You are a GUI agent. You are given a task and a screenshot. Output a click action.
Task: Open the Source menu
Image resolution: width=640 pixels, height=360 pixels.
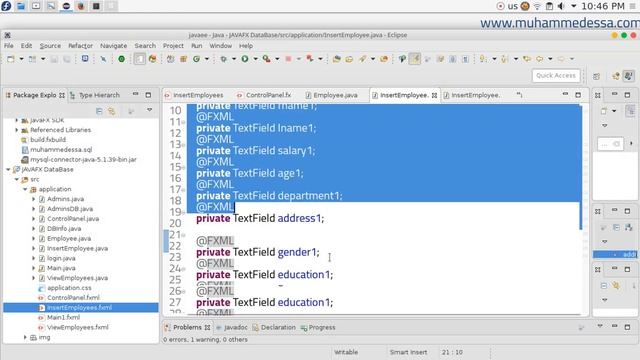pyautogui.click(x=50, y=46)
